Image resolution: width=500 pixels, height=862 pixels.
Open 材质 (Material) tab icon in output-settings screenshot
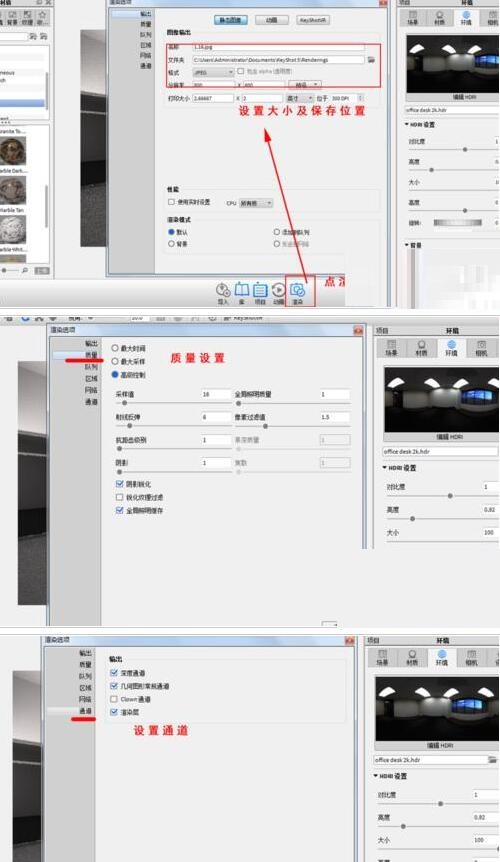[x=440, y=16]
